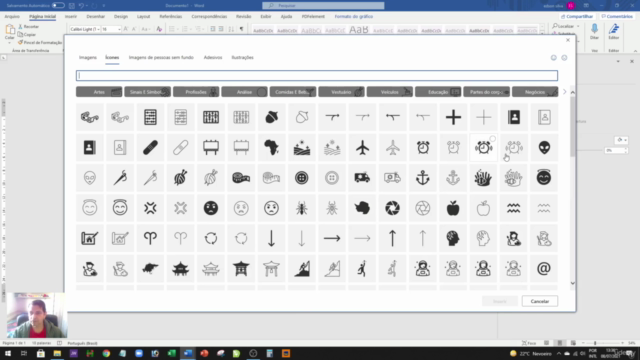Select the bold plus sign icon
The height and width of the screenshot is (360, 640).
[453, 117]
